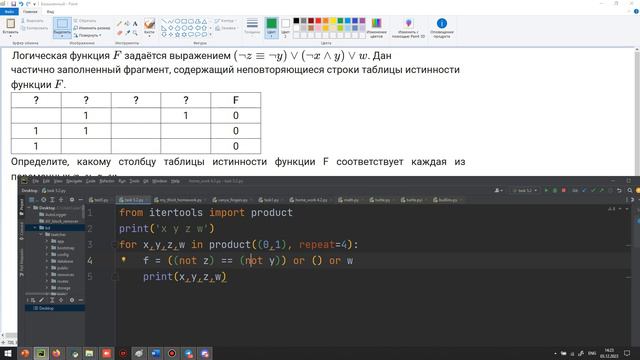Open PyCharm Run menu

click(122, 181)
